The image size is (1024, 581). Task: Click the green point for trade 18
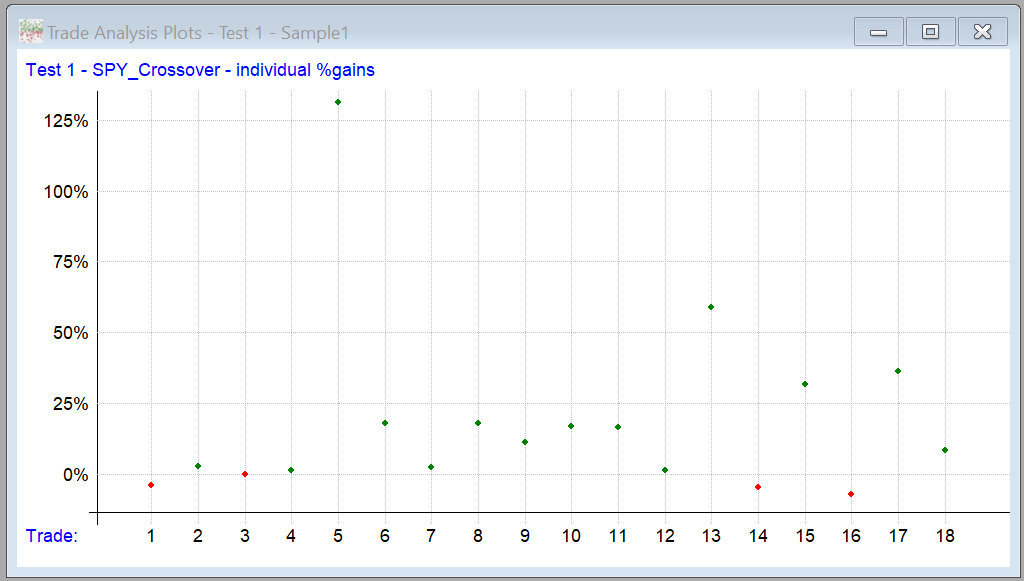coord(945,450)
